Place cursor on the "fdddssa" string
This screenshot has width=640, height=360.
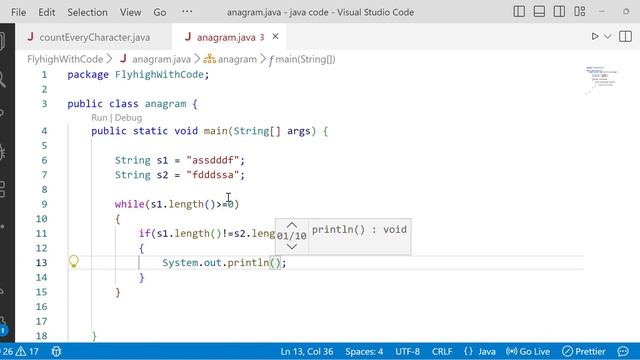tap(212, 175)
